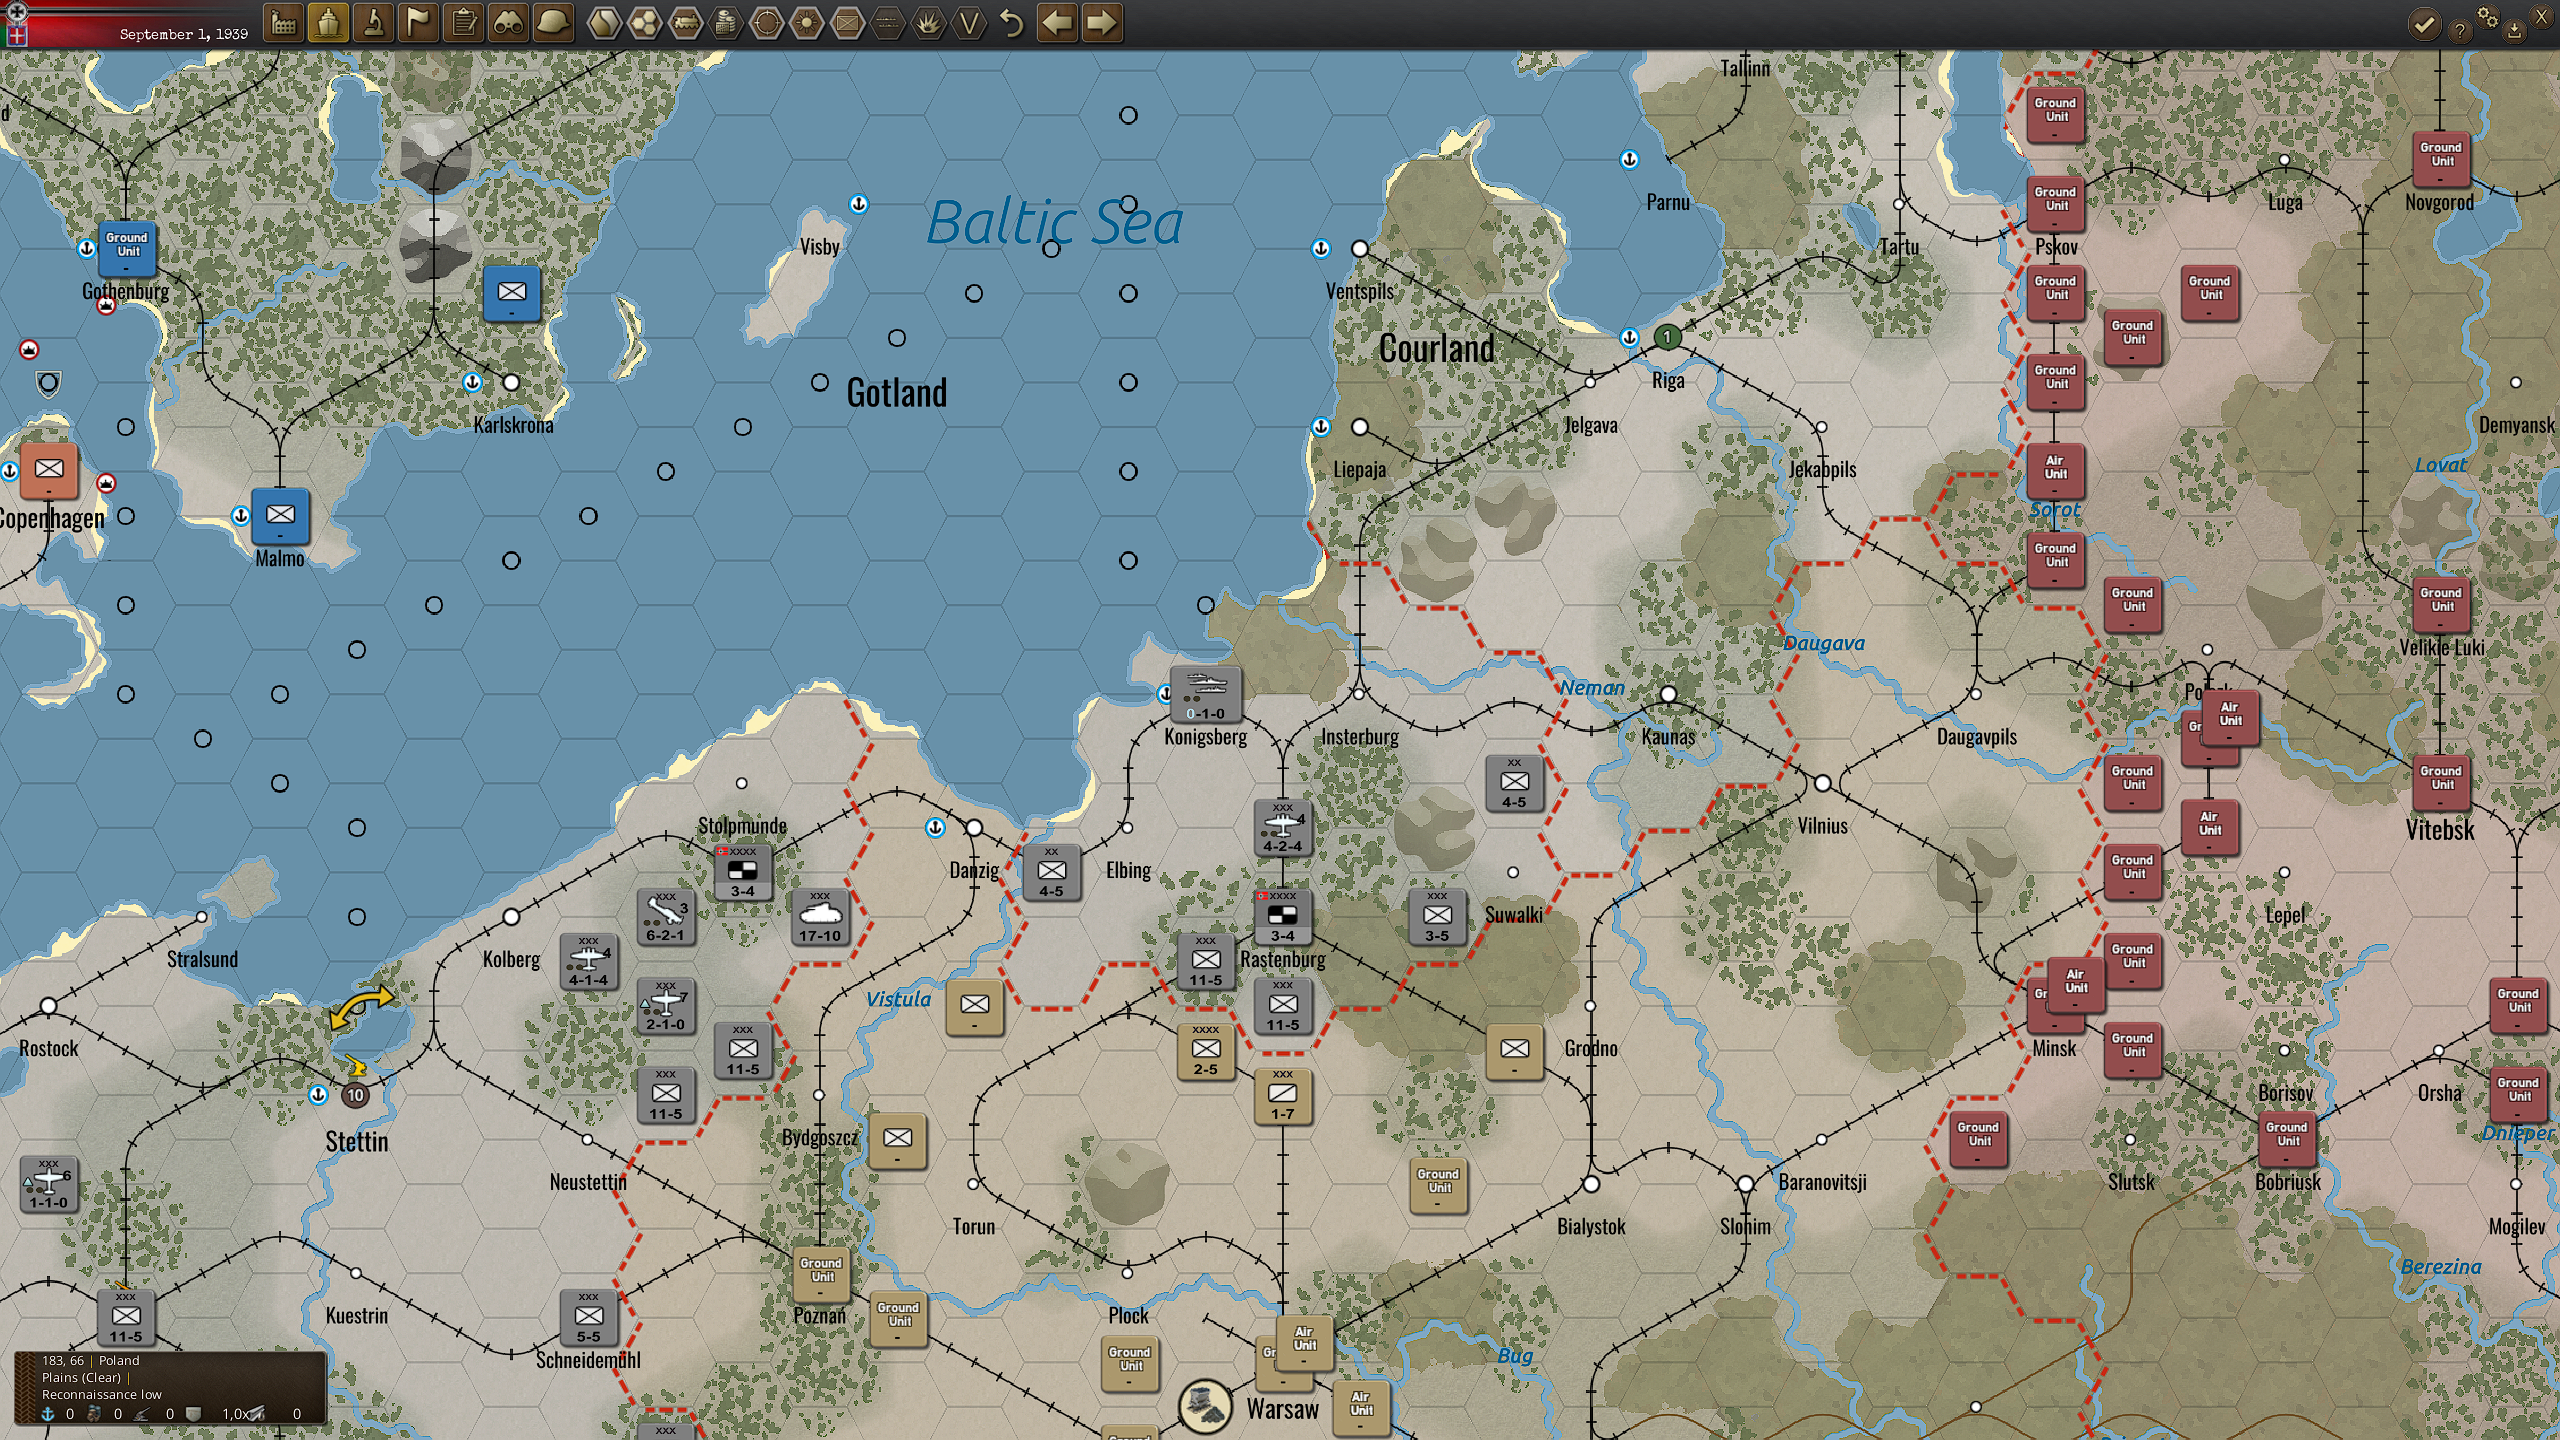Undo the last move

[1012, 23]
